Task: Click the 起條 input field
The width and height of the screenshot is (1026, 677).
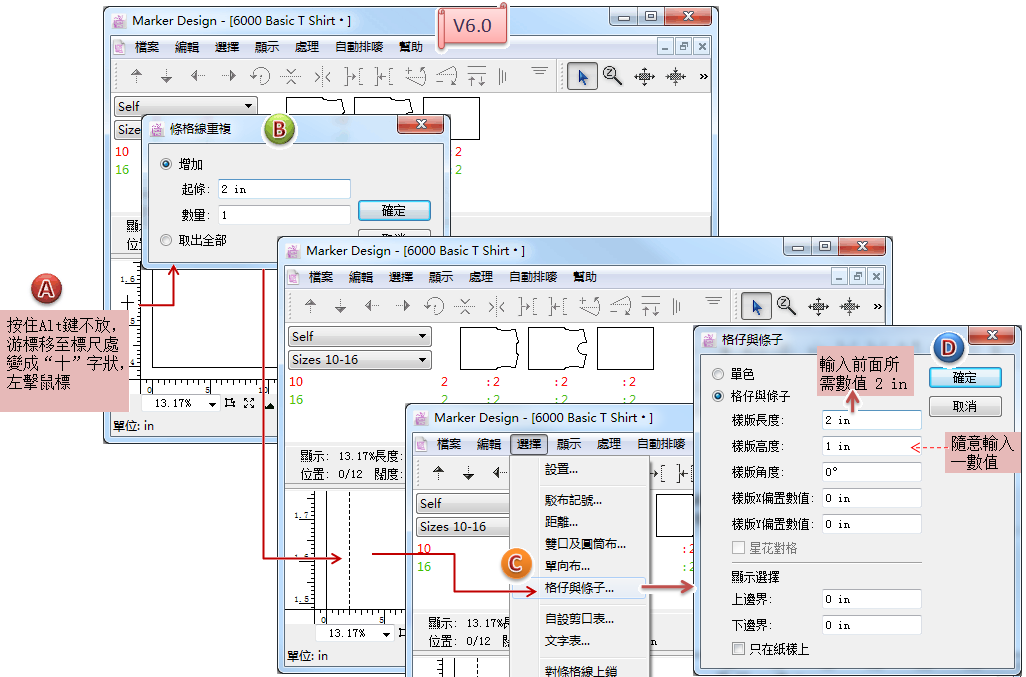Action: (284, 189)
